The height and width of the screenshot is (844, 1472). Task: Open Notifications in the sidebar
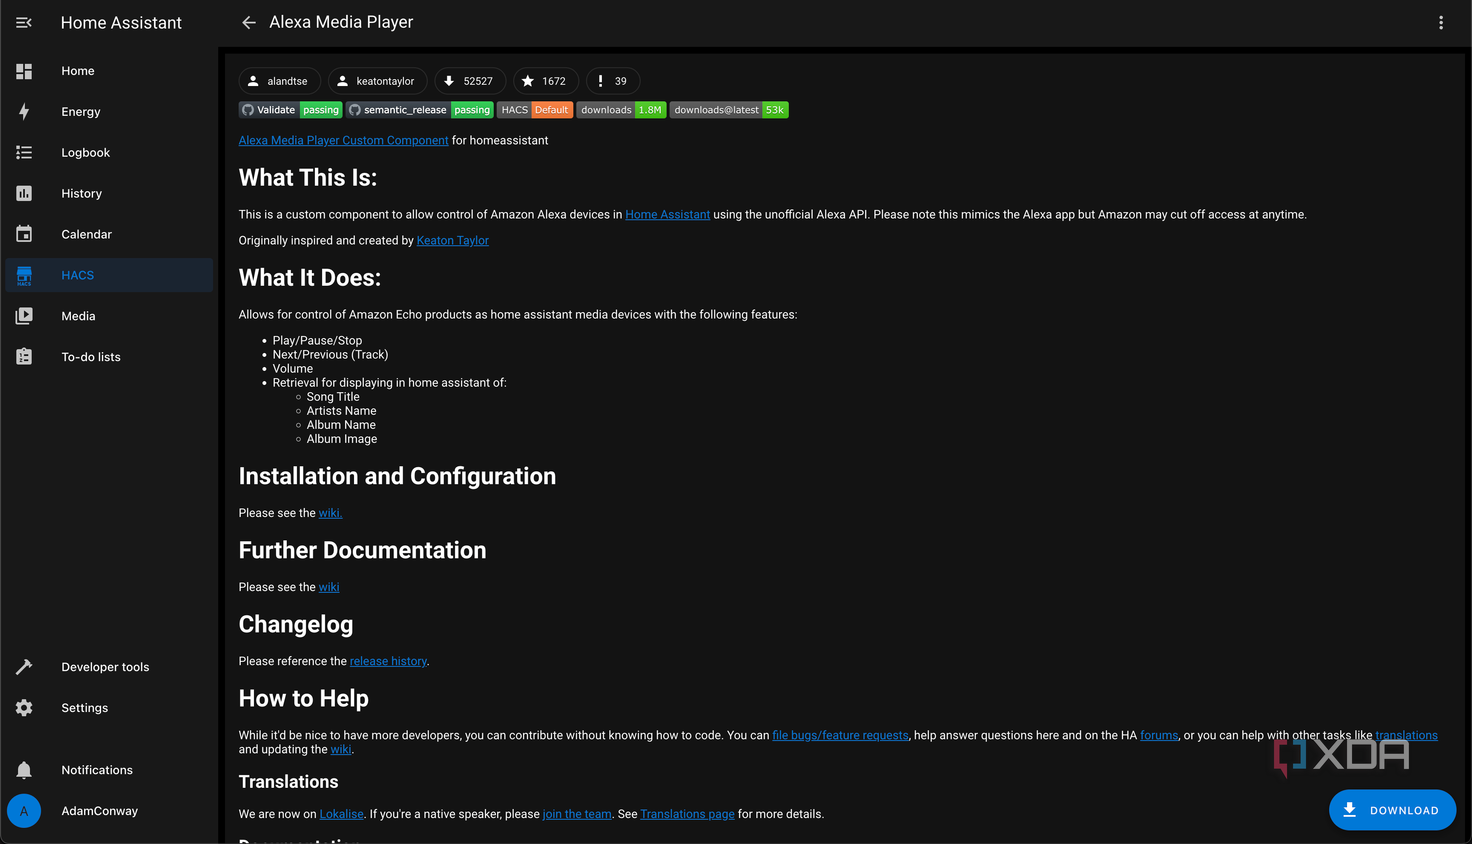click(x=109, y=770)
